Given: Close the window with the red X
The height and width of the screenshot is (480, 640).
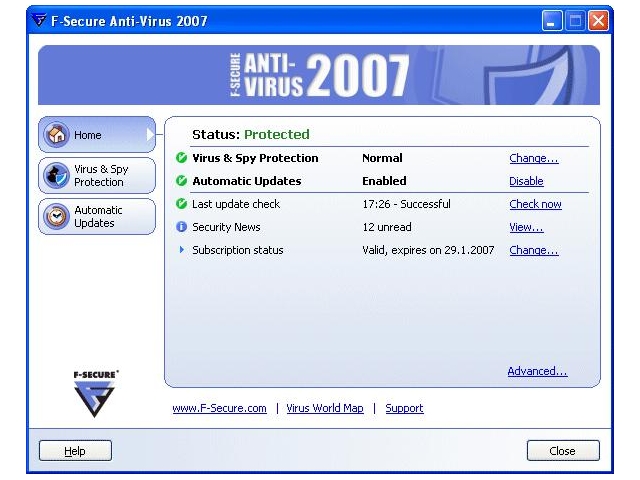Looking at the screenshot, I should tap(598, 20).
